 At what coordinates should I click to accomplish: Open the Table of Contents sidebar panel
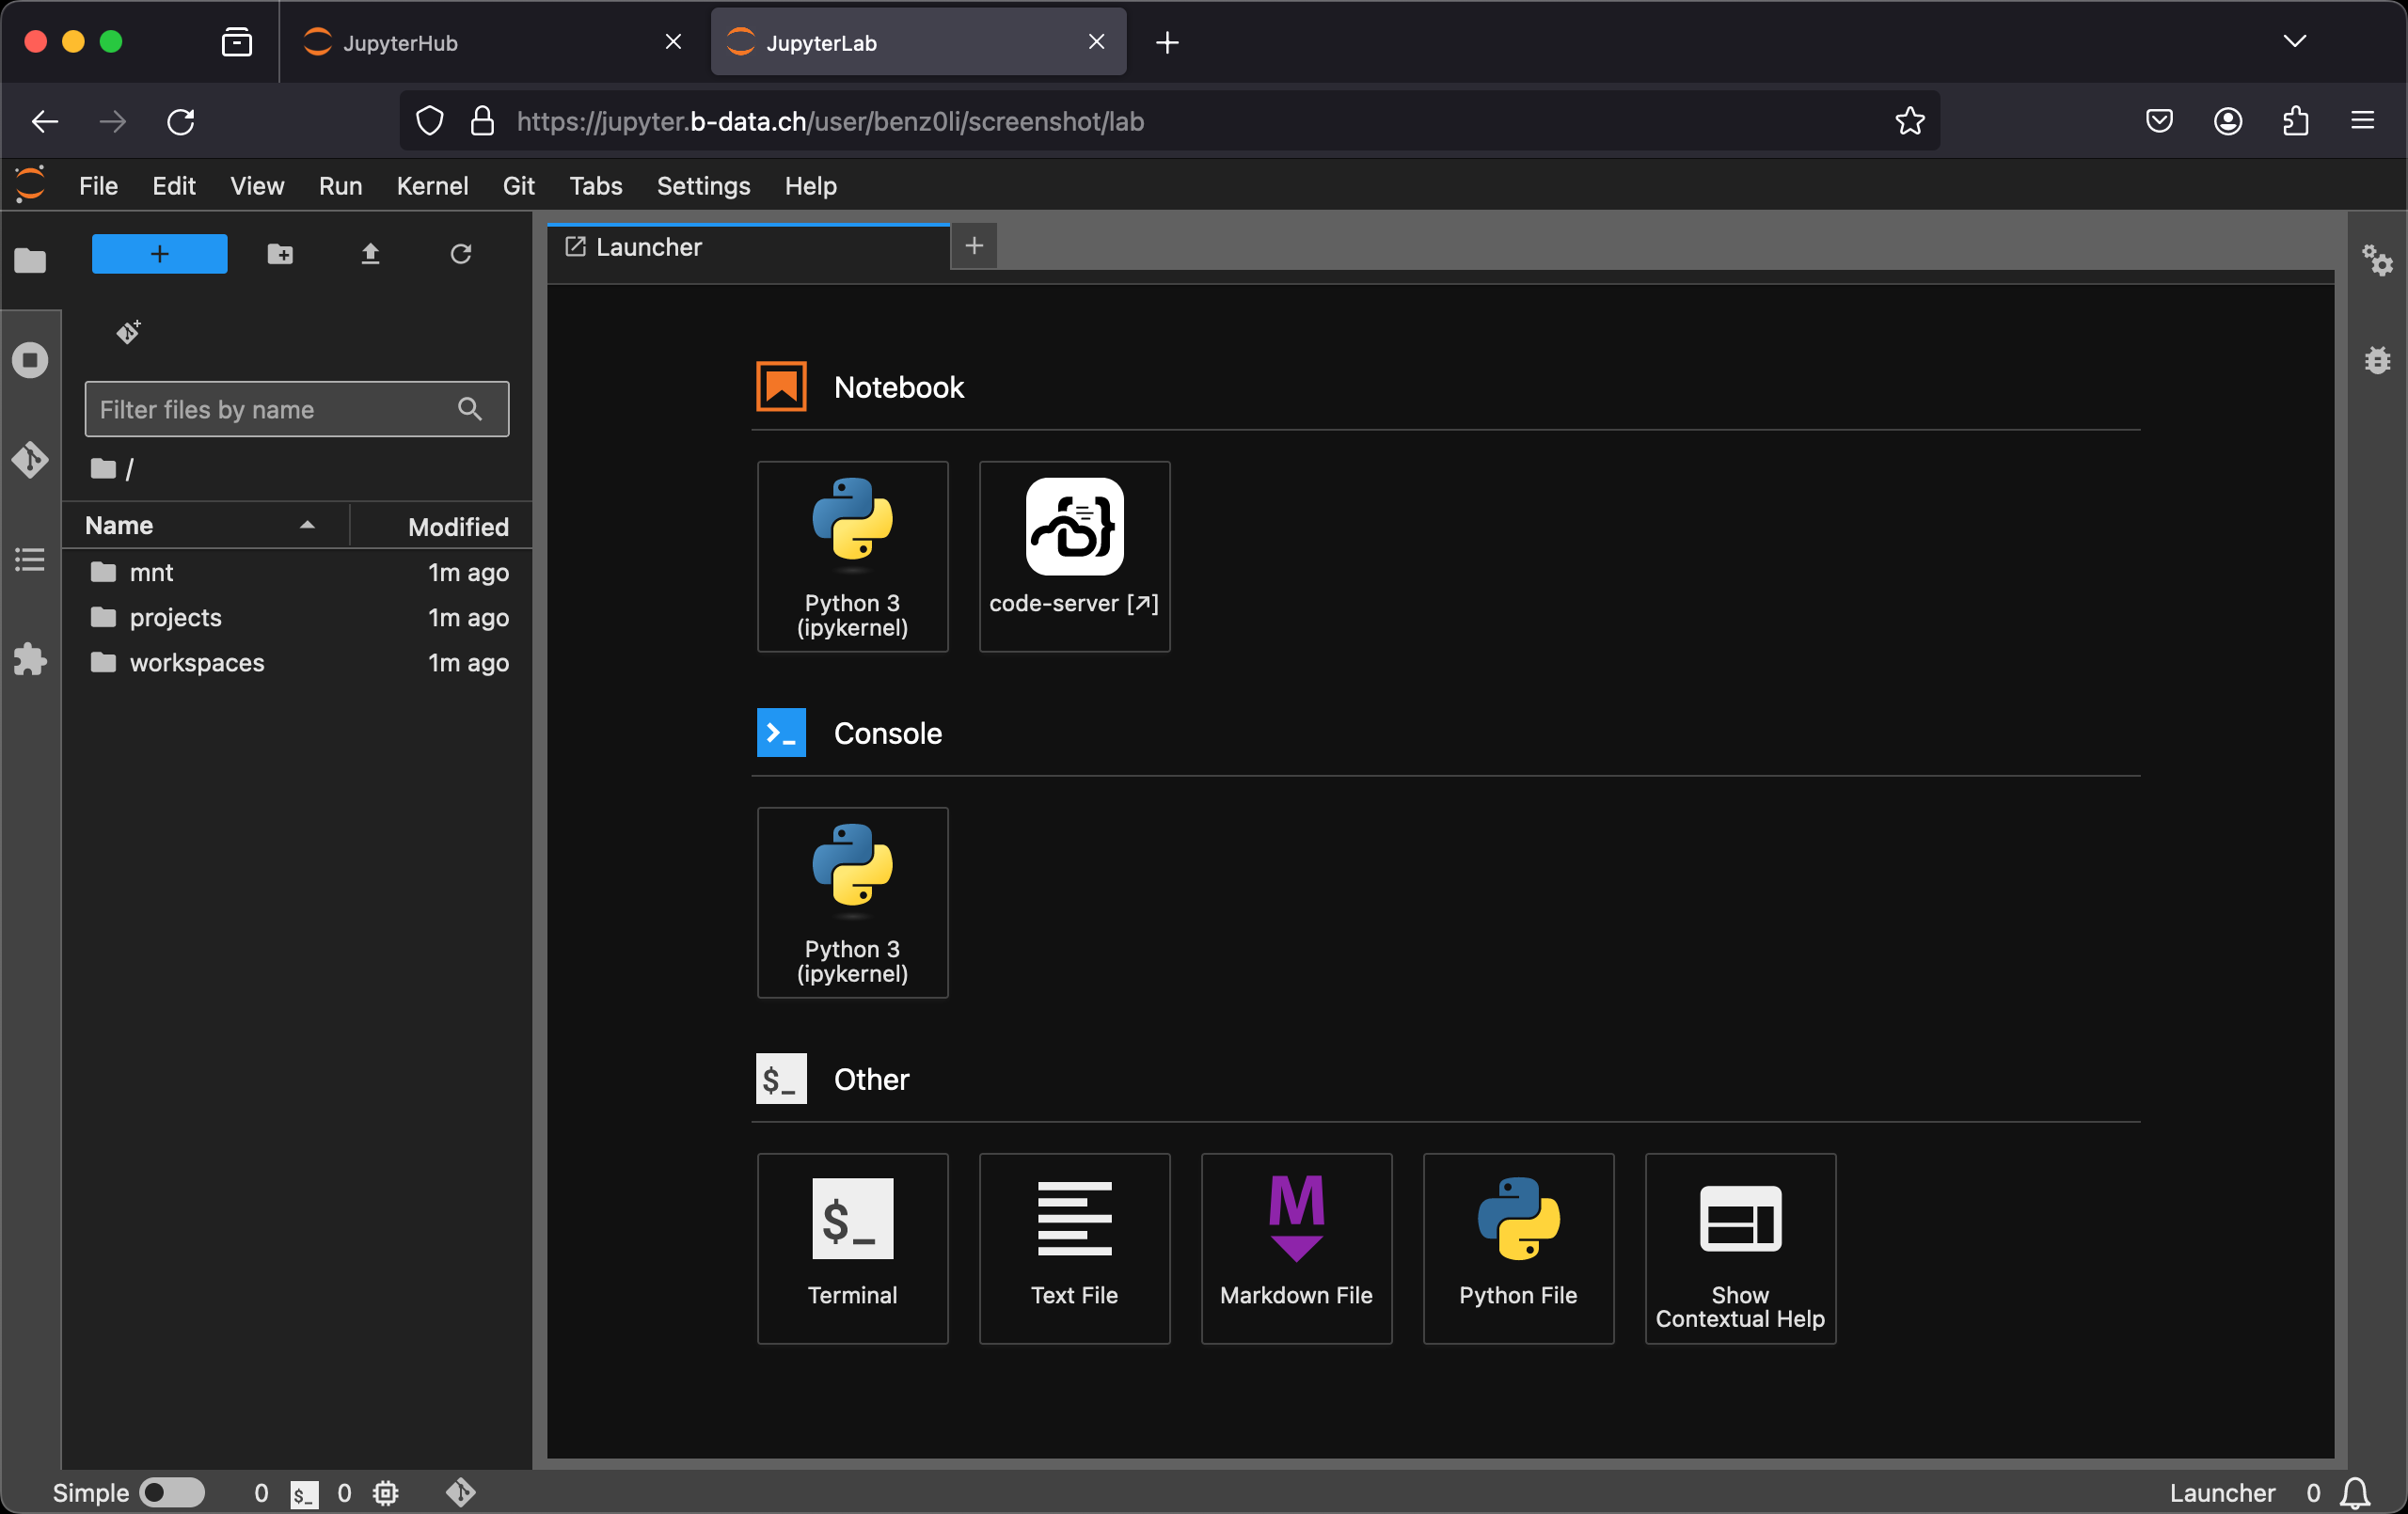[x=30, y=559]
